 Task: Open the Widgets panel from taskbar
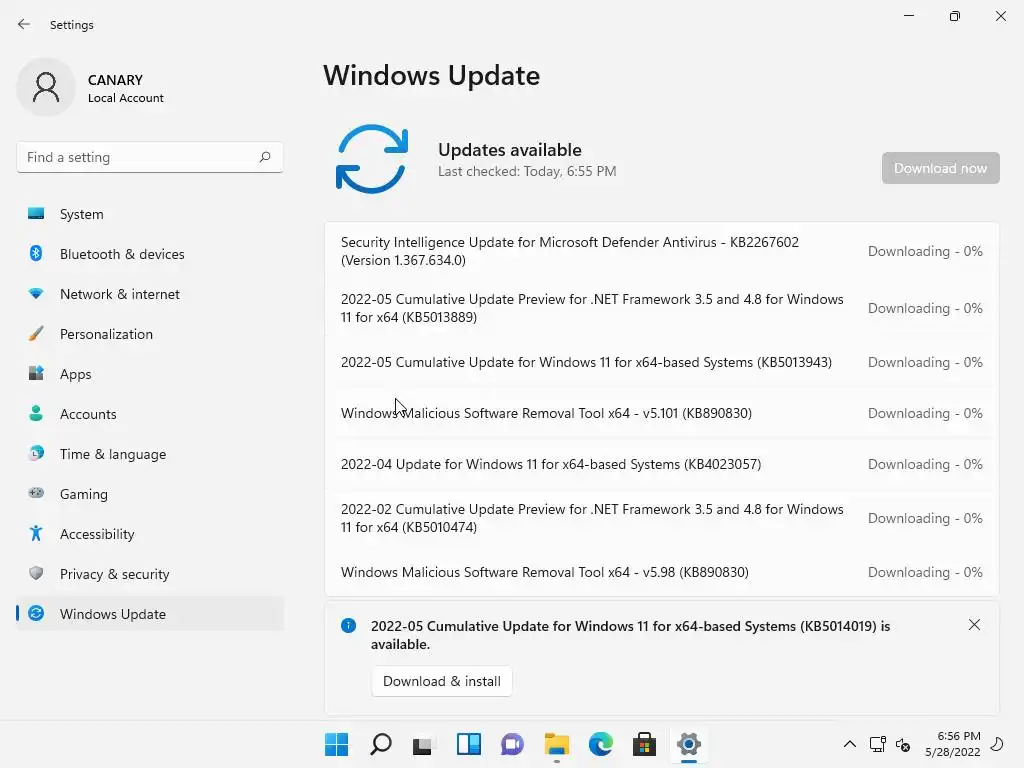click(x=468, y=744)
